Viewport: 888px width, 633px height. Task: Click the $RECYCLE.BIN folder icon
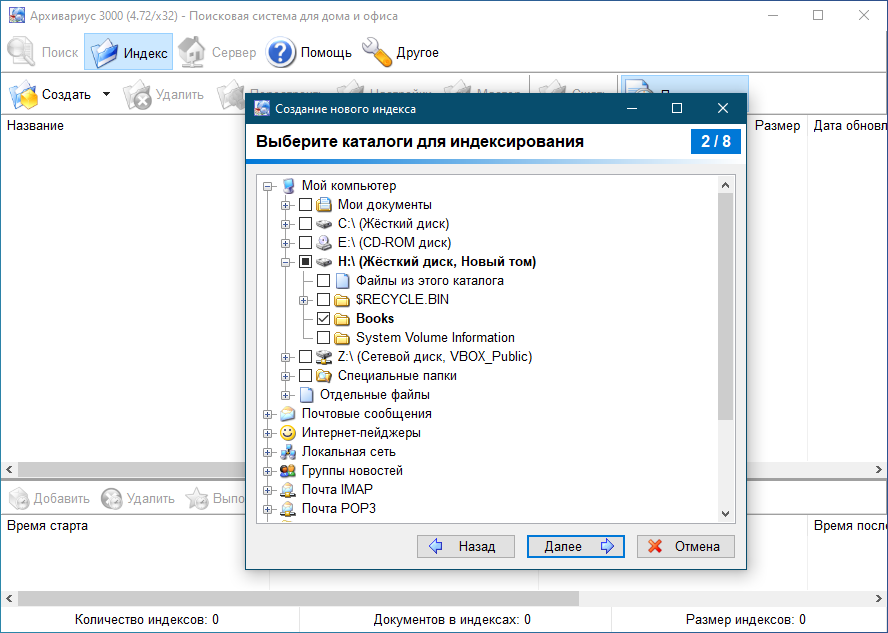tap(341, 300)
